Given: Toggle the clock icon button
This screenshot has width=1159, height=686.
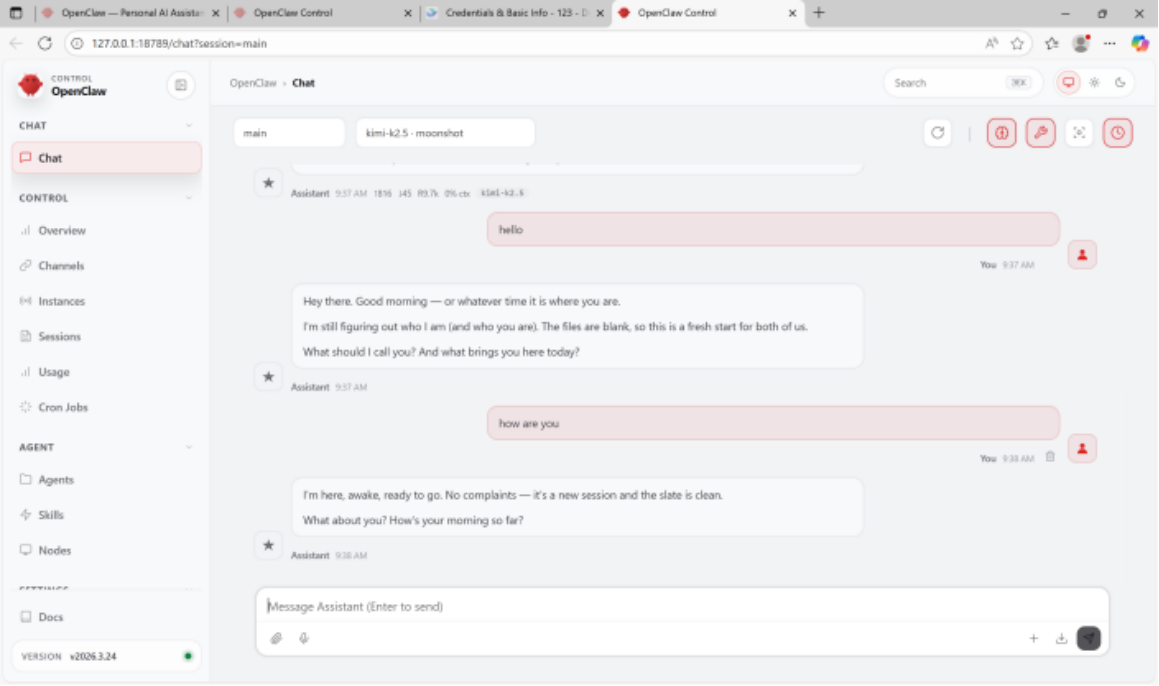Looking at the screenshot, I should point(1117,133).
